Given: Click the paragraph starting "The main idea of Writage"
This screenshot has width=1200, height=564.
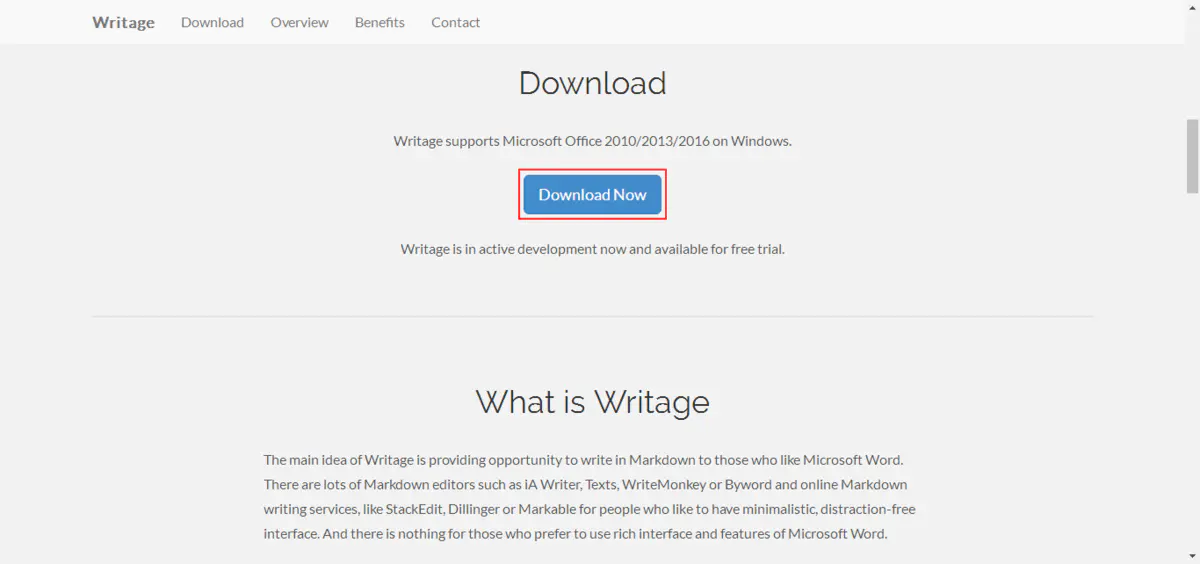Looking at the screenshot, I should [x=590, y=496].
